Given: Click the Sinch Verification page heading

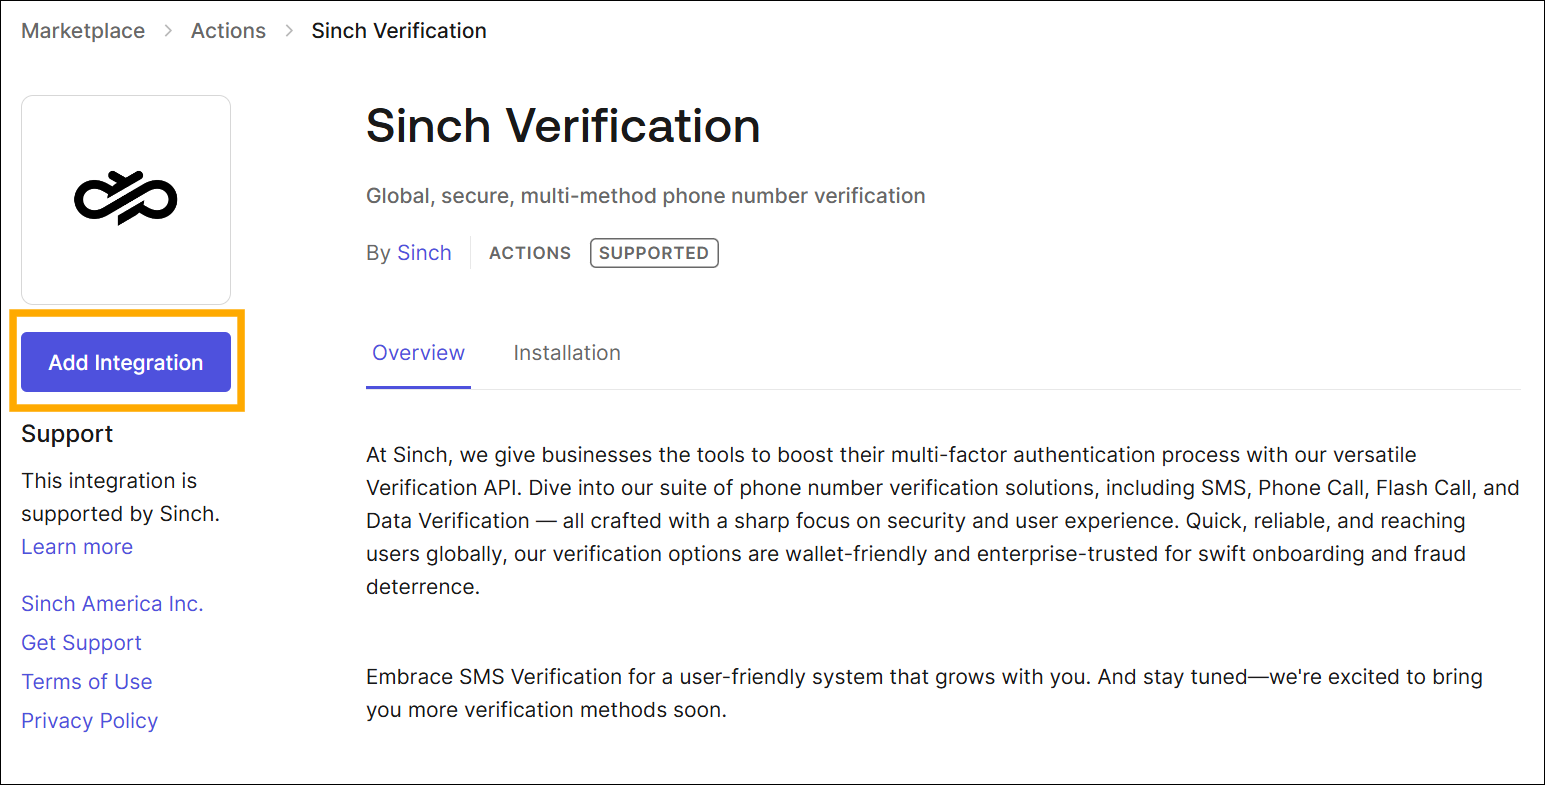Looking at the screenshot, I should click(562, 125).
